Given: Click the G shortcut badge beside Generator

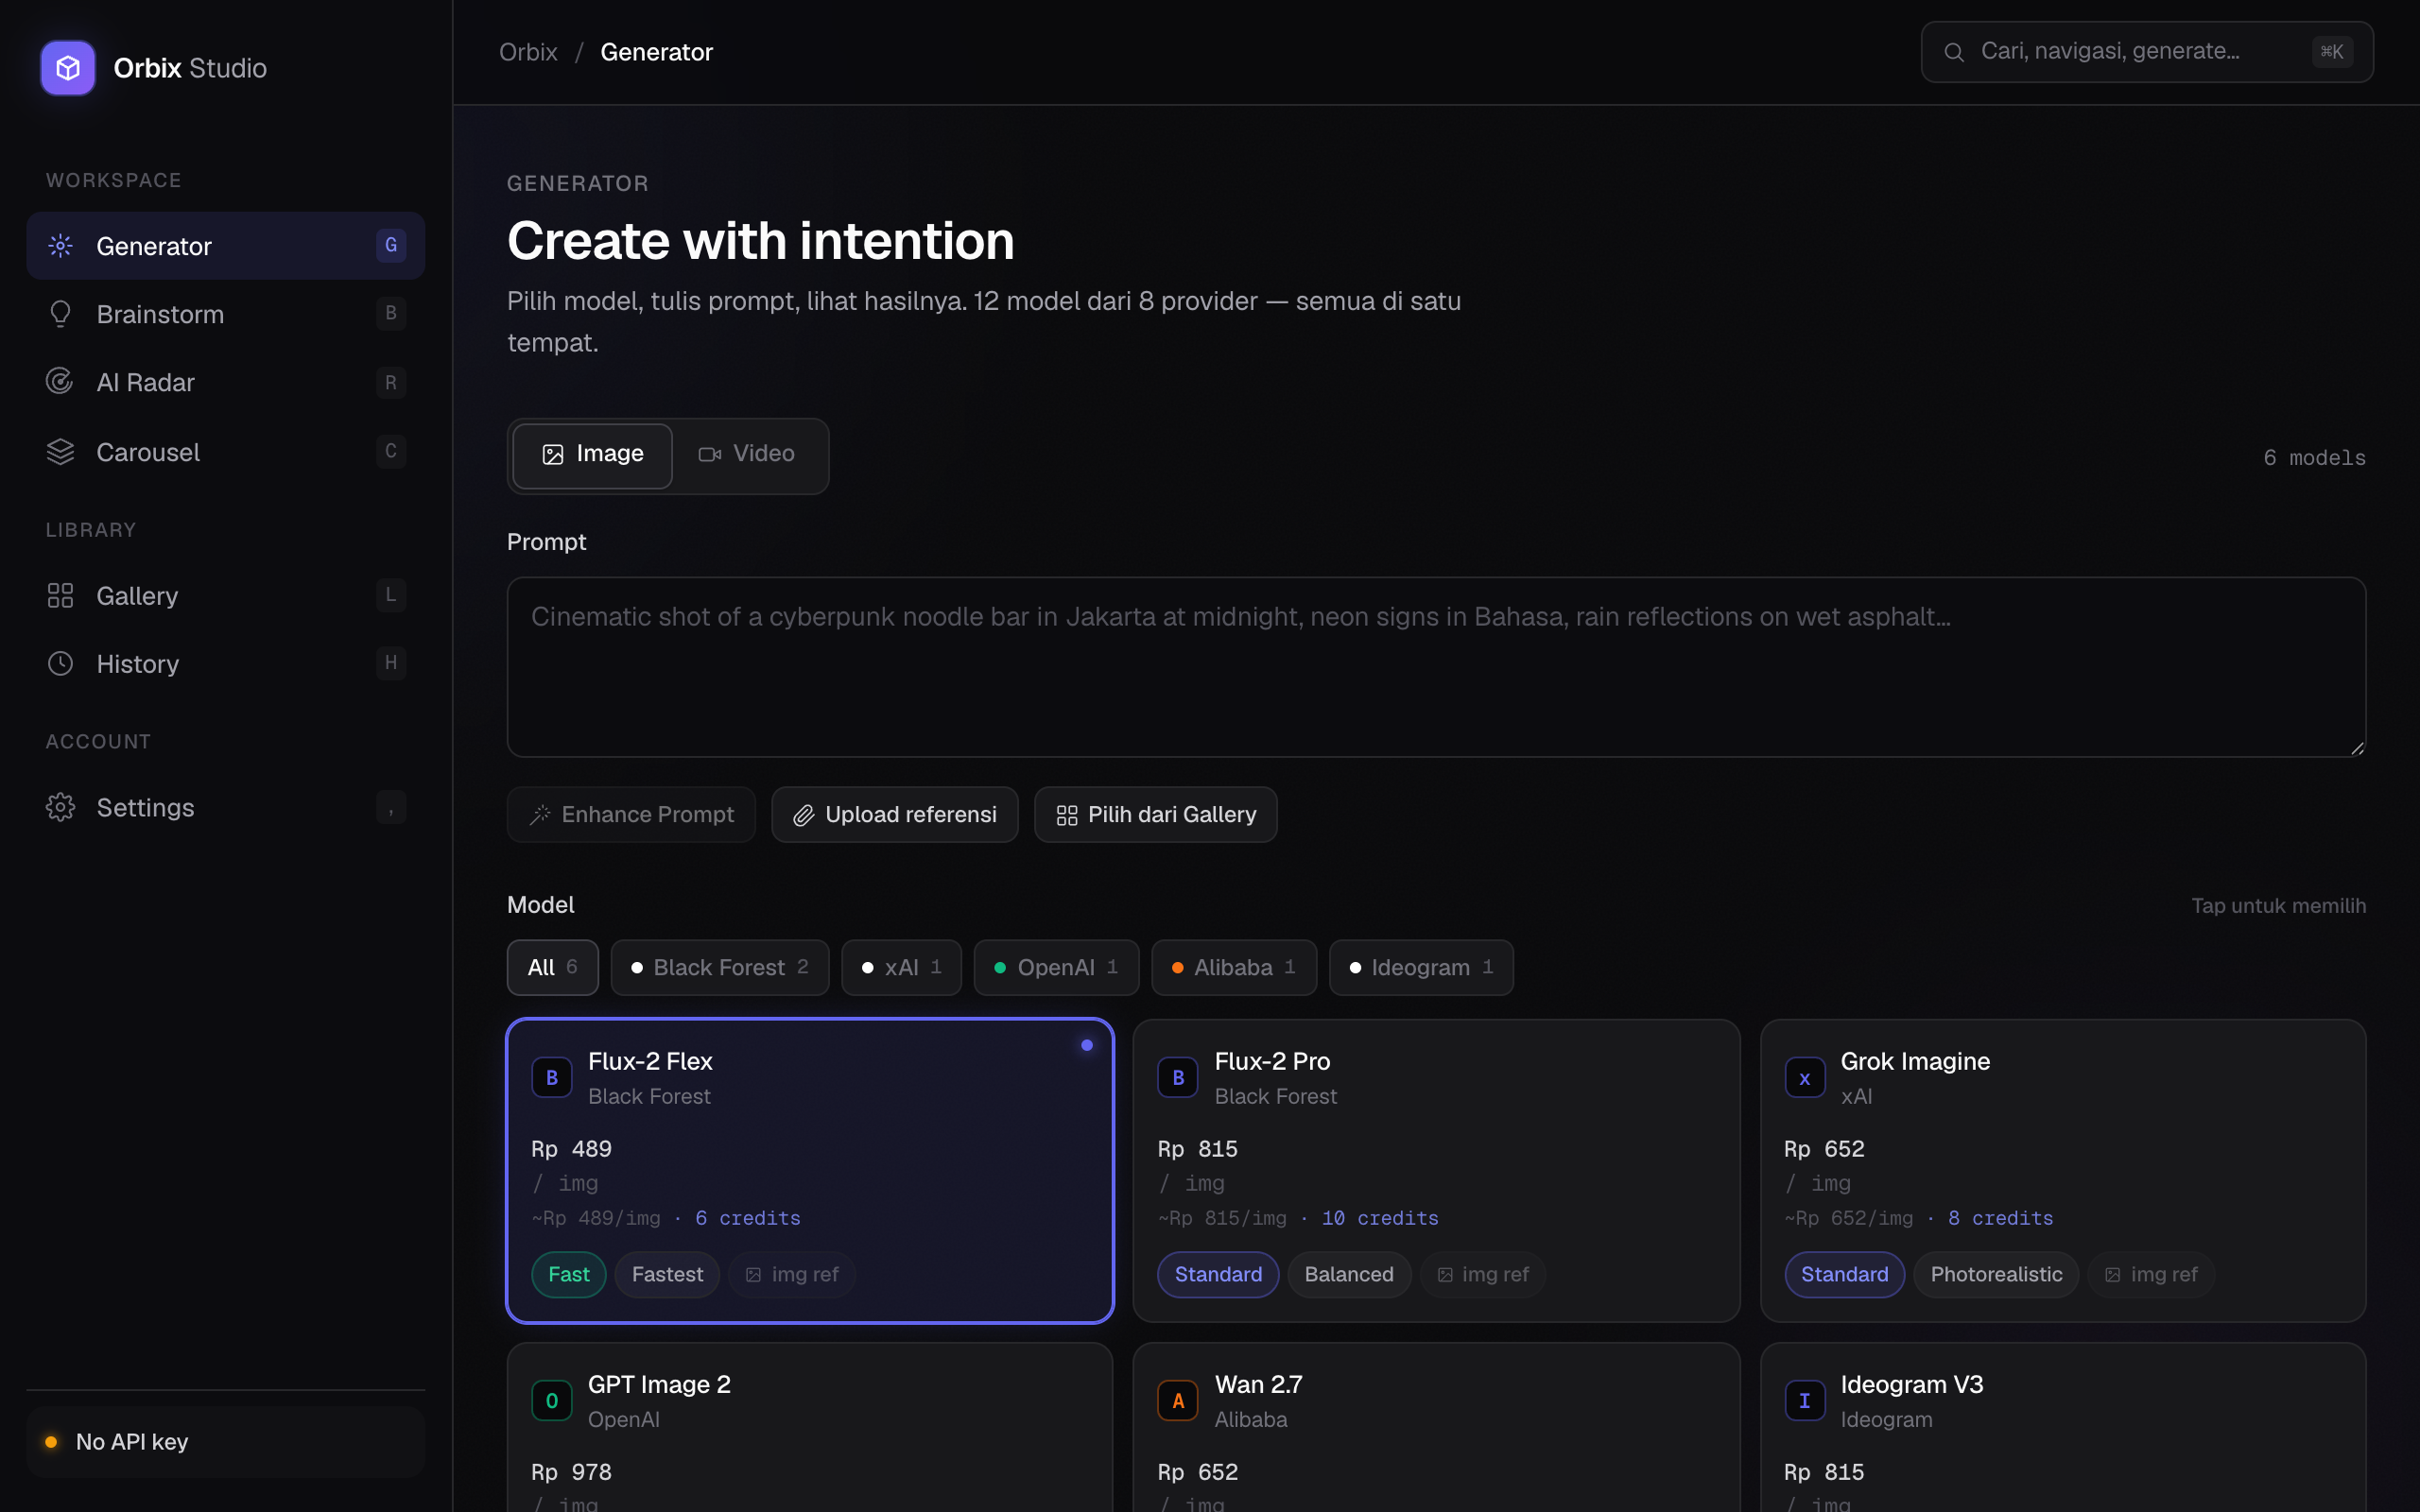Looking at the screenshot, I should (391, 245).
